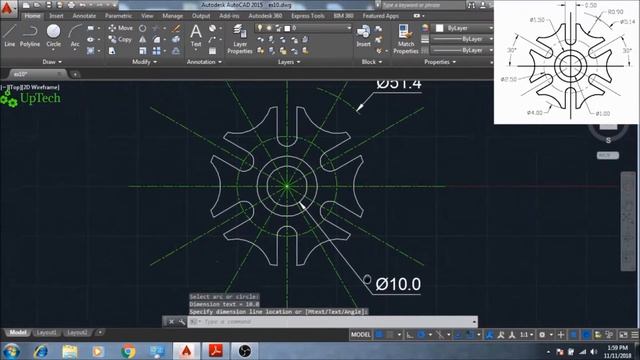The width and height of the screenshot is (640, 360).
Task: Click the Insert block tool
Action: [363, 36]
